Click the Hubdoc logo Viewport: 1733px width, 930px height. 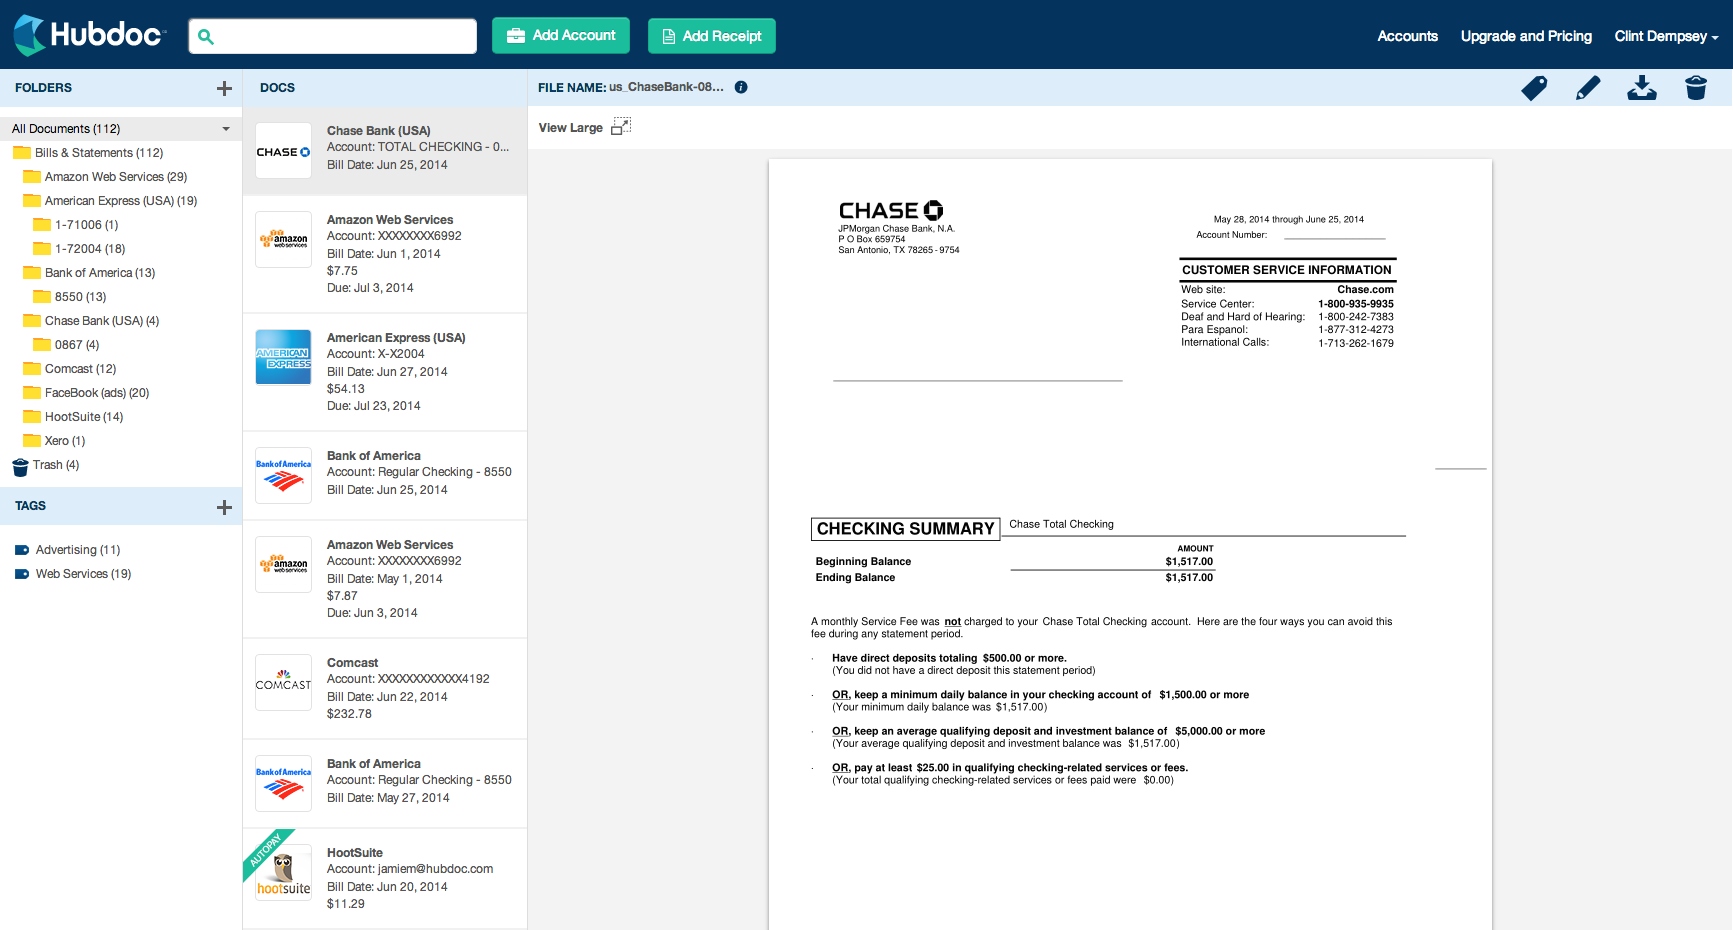88,35
